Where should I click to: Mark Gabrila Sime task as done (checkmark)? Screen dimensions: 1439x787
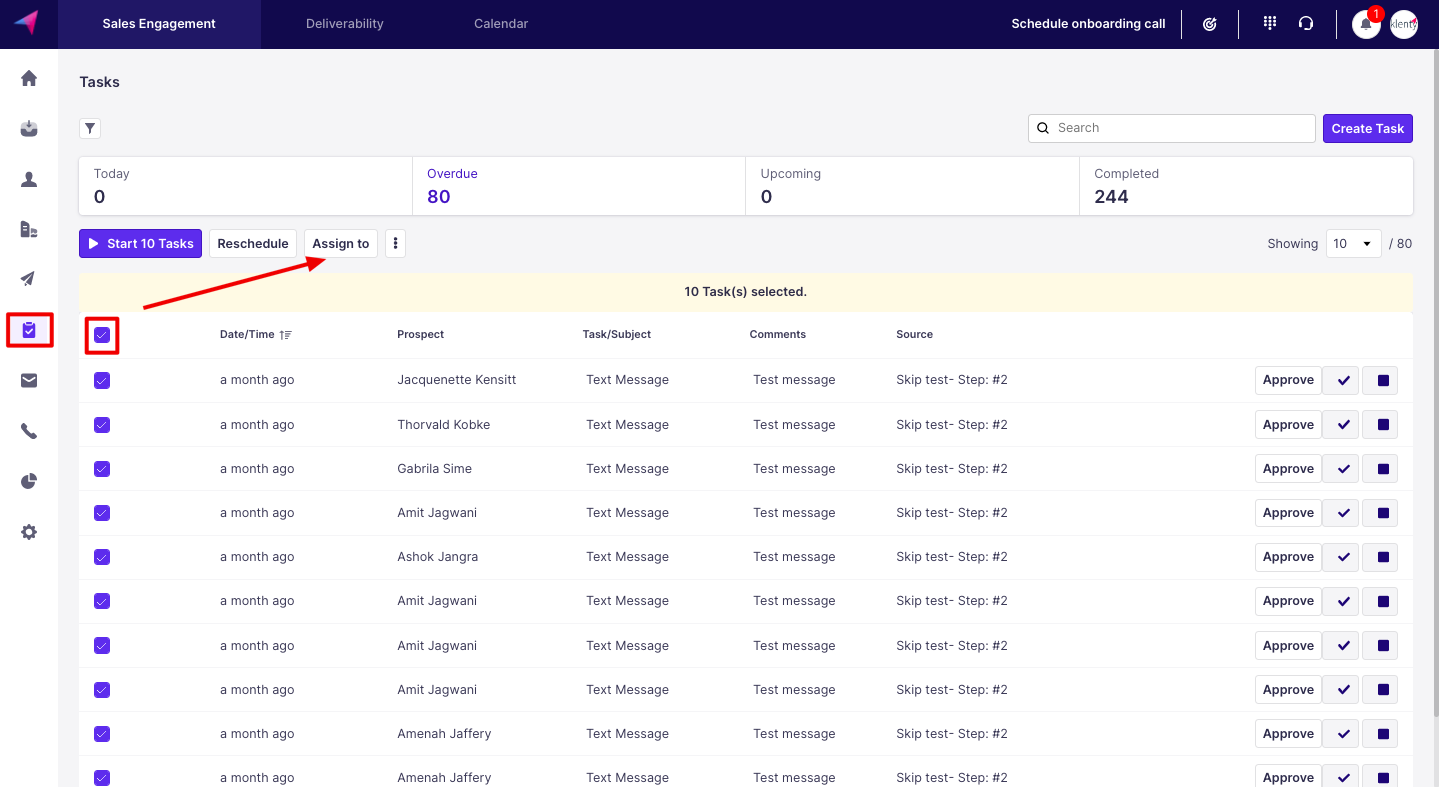click(1342, 469)
